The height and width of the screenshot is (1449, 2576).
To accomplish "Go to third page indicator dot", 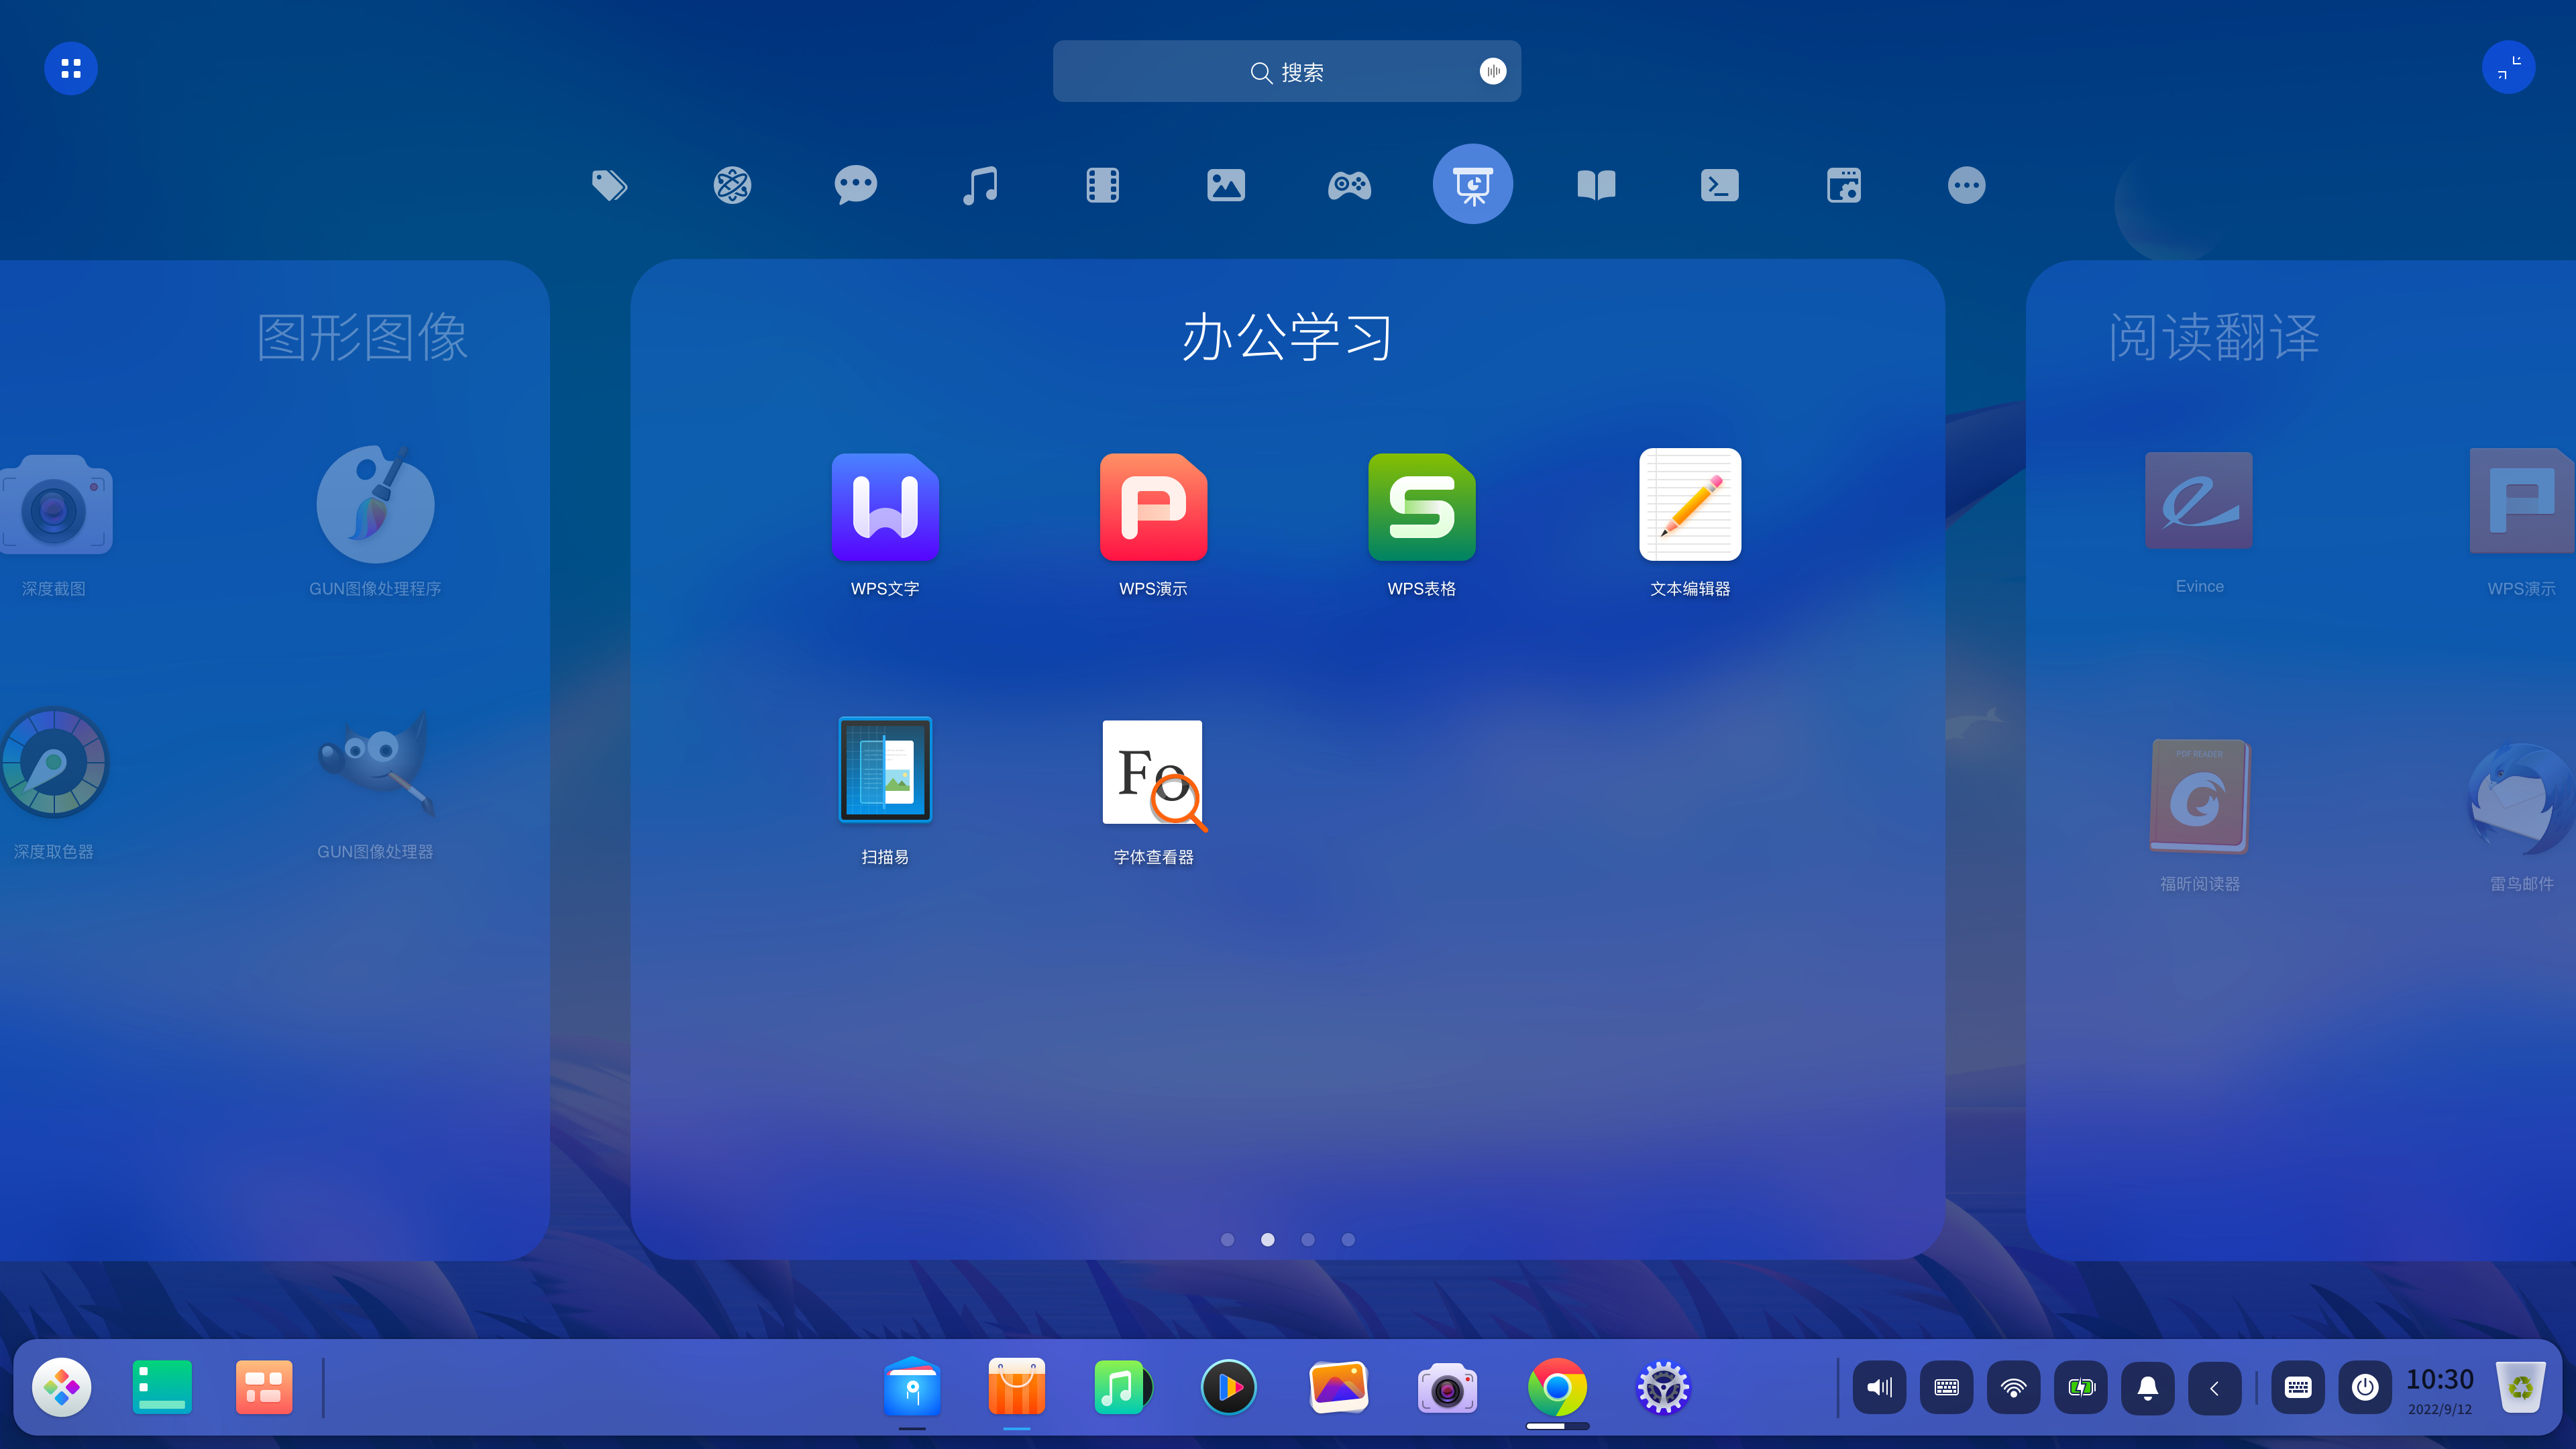I will [x=1307, y=1240].
